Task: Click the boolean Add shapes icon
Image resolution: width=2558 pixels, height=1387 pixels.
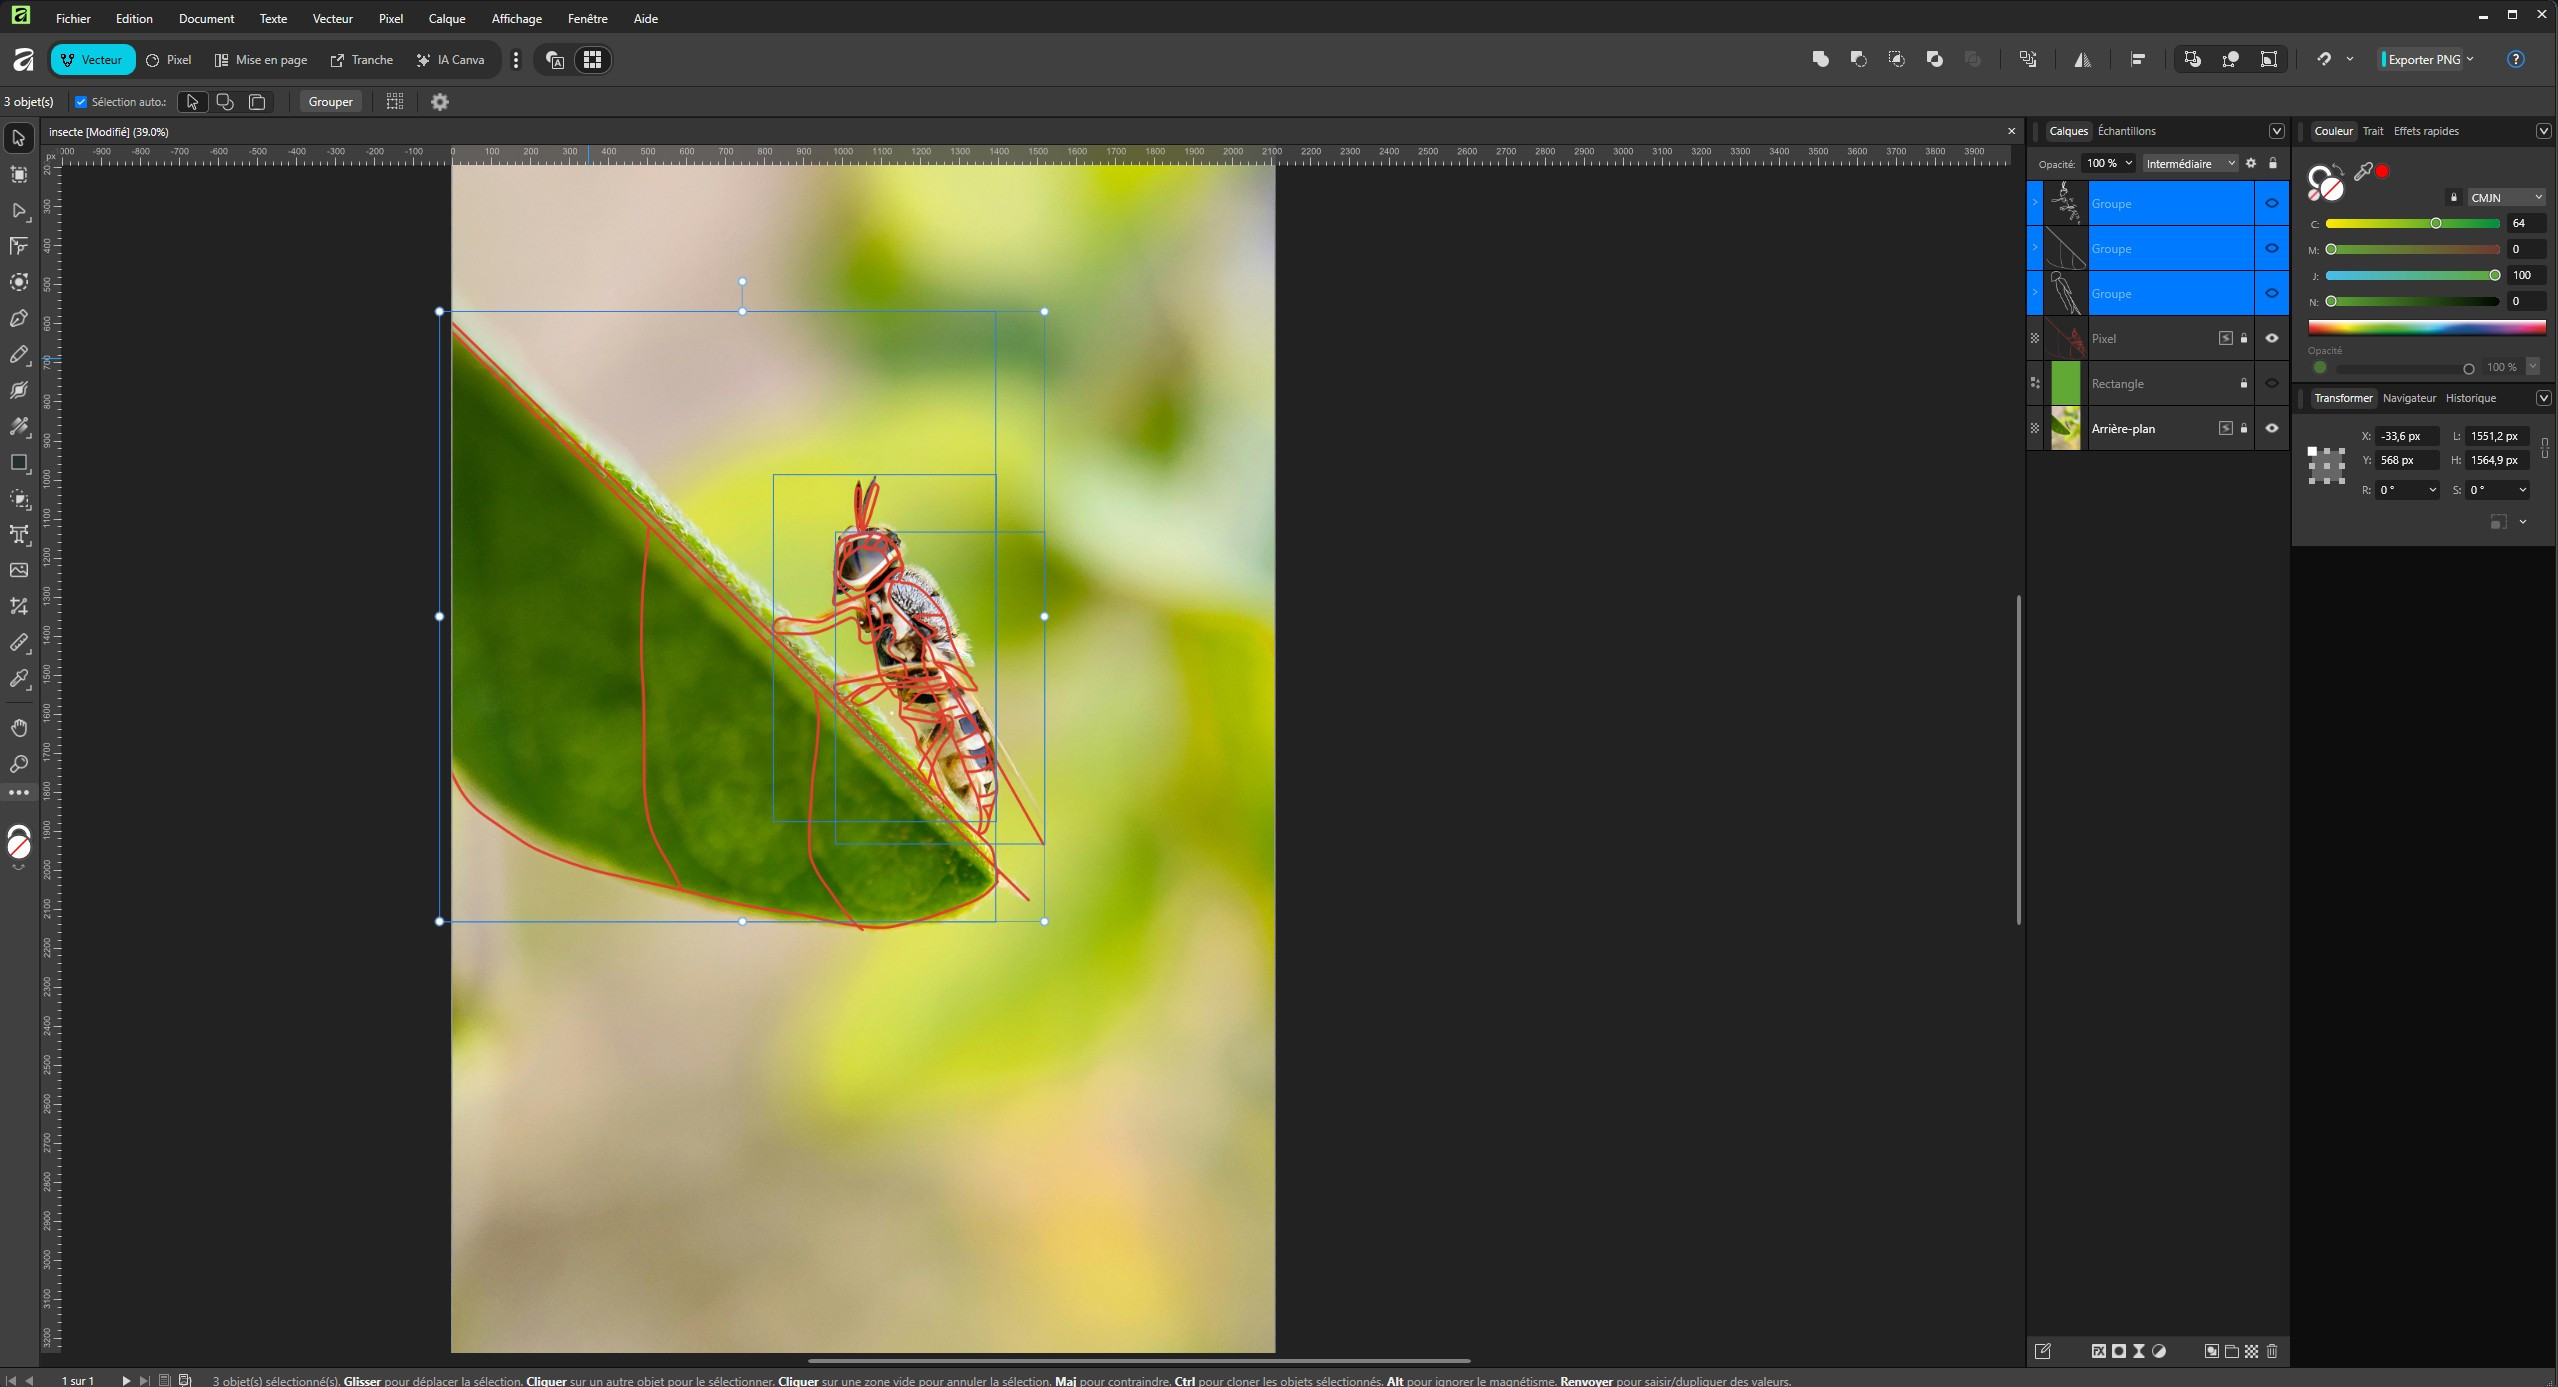Action: (1820, 60)
